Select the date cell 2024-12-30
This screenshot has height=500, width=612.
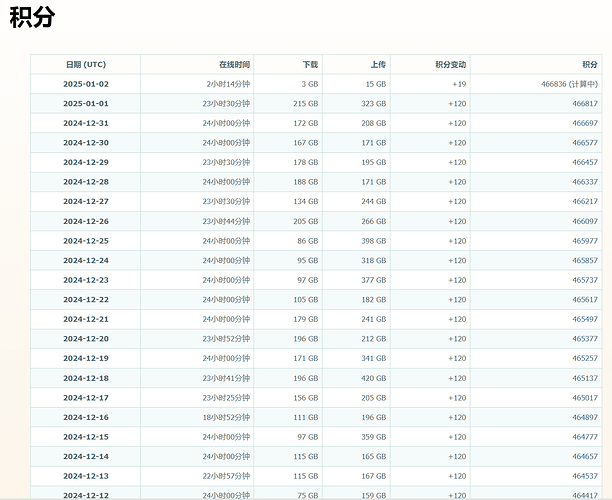pos(86,142)
